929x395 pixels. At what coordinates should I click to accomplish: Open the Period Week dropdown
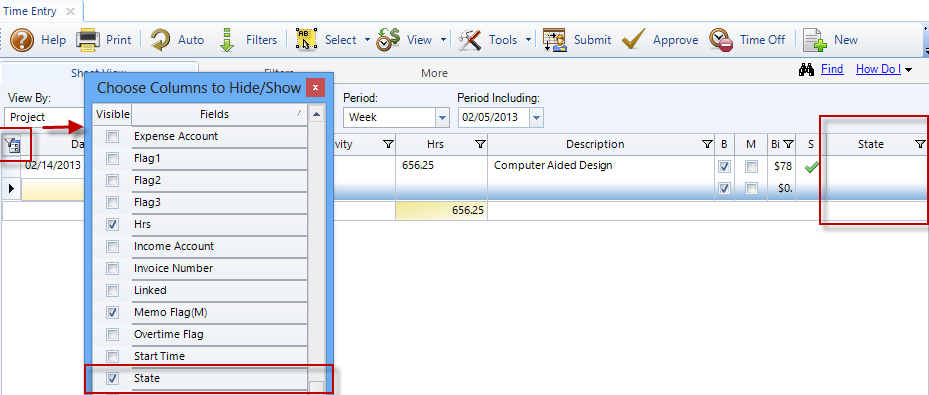coord(443,117)
